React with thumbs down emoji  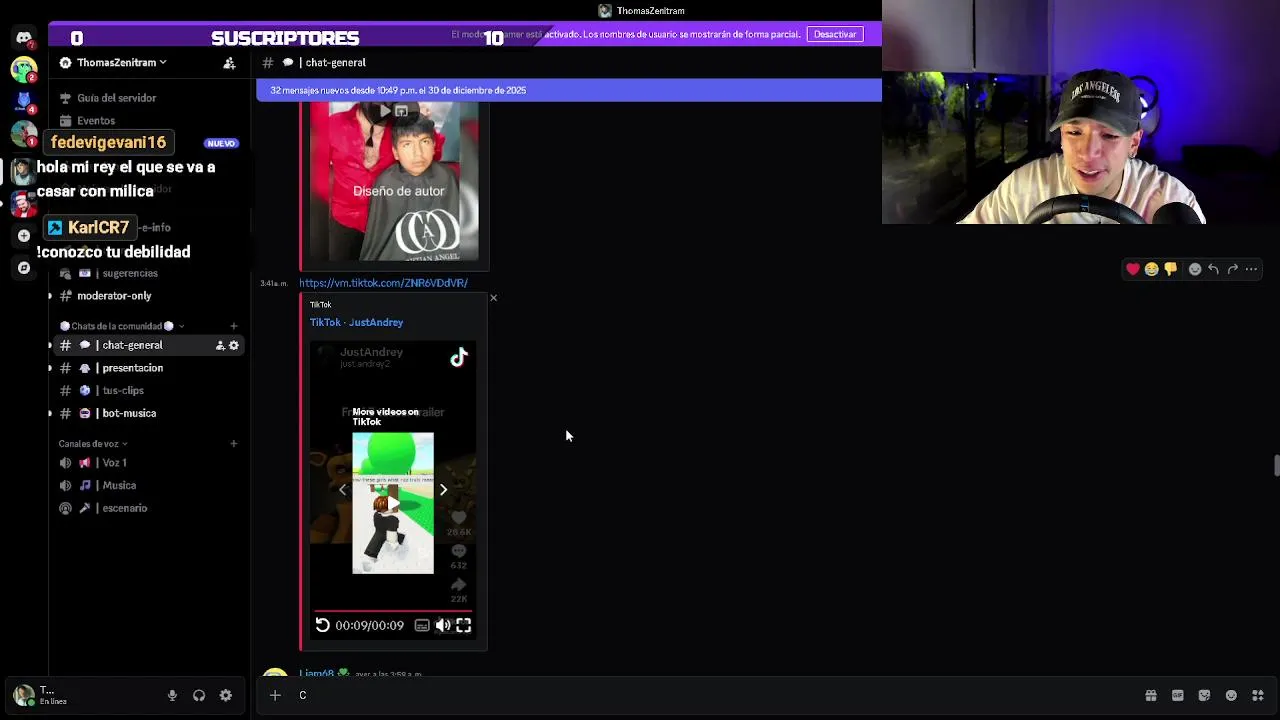click(1170, 269)
